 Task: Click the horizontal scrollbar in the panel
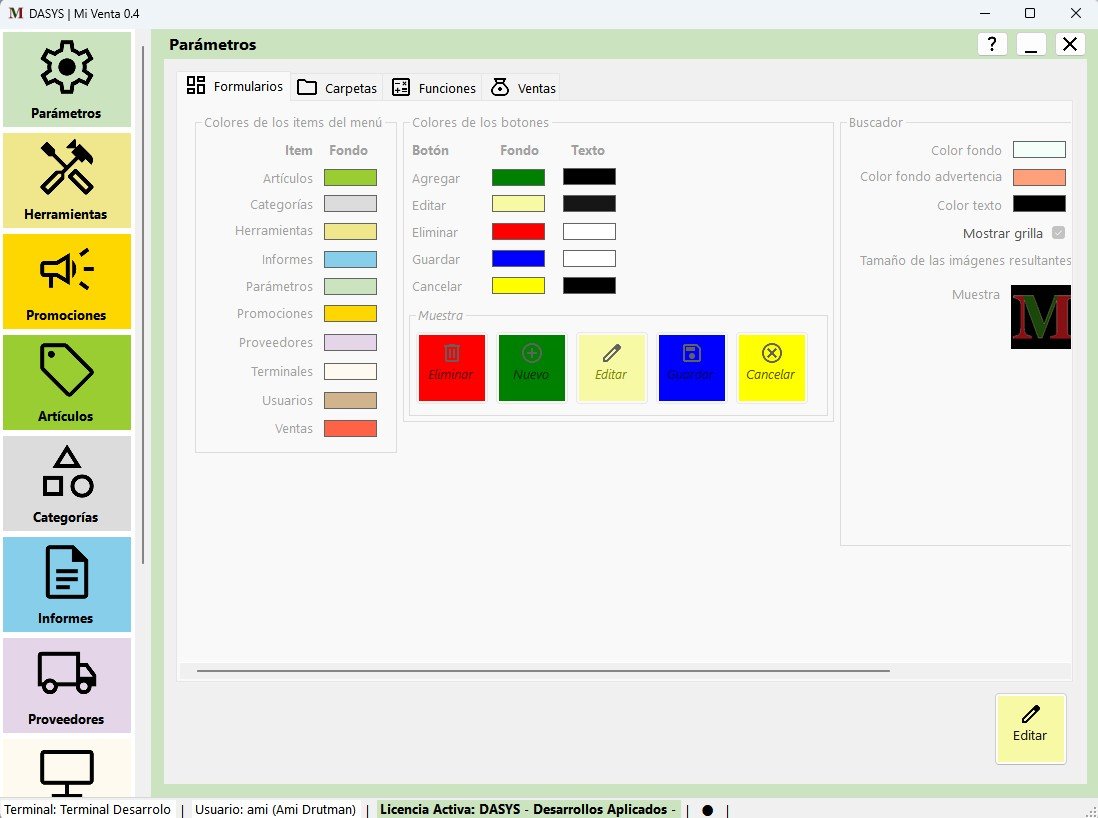[x=543, y=670]
